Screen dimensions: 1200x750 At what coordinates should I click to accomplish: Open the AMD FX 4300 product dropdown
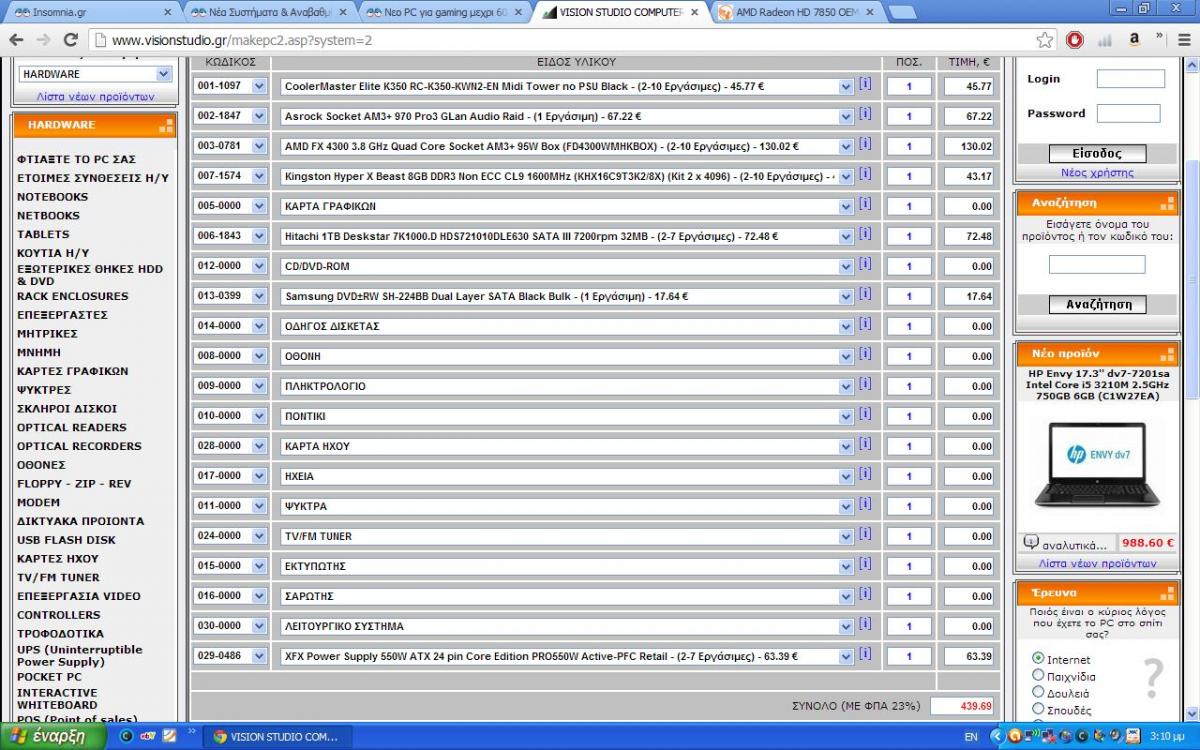coord(566,147)
